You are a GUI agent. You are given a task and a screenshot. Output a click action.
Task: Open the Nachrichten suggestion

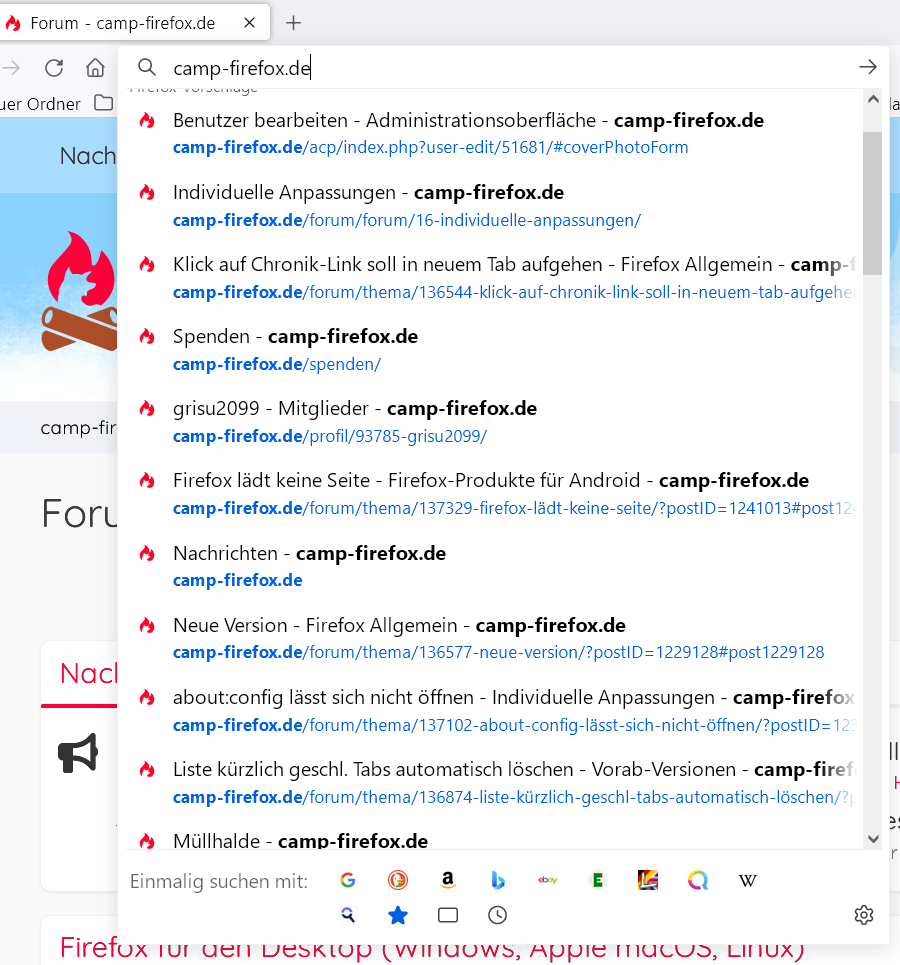coord(494,566)
